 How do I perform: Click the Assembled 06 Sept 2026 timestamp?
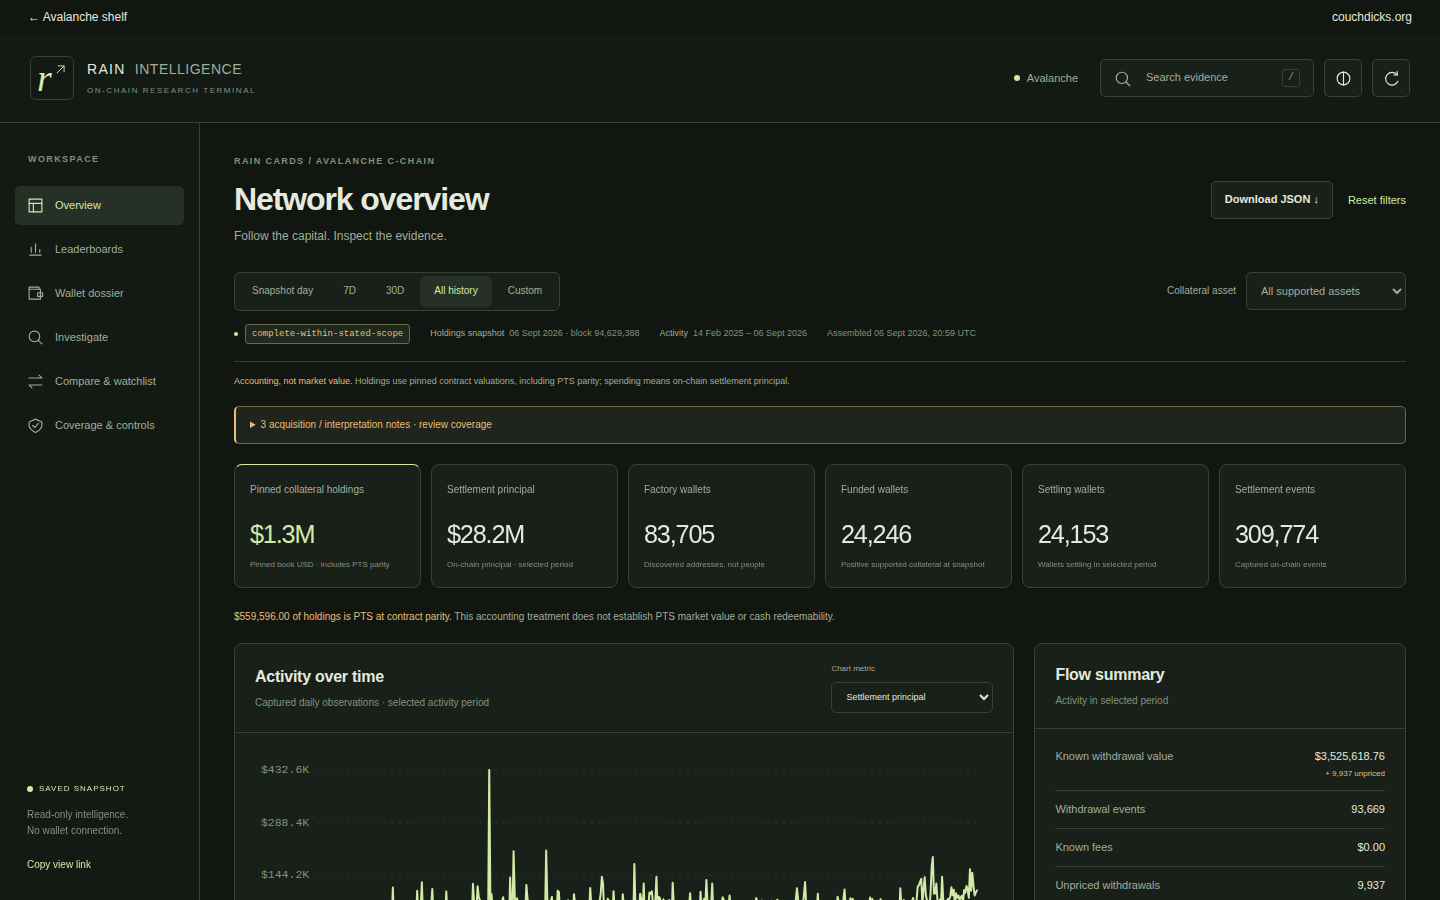[901, 333]
